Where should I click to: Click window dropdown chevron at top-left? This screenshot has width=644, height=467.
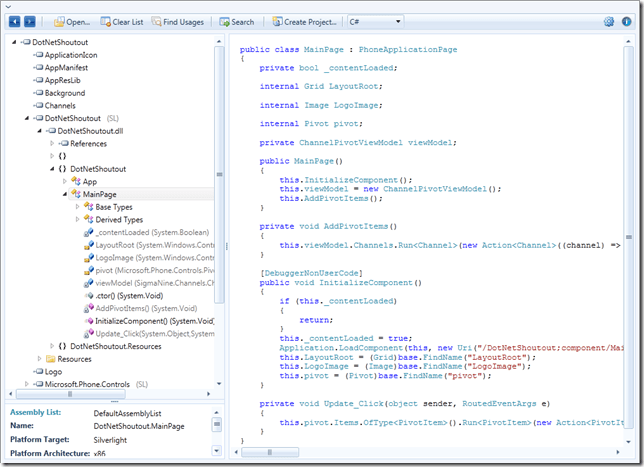point(8,7)
